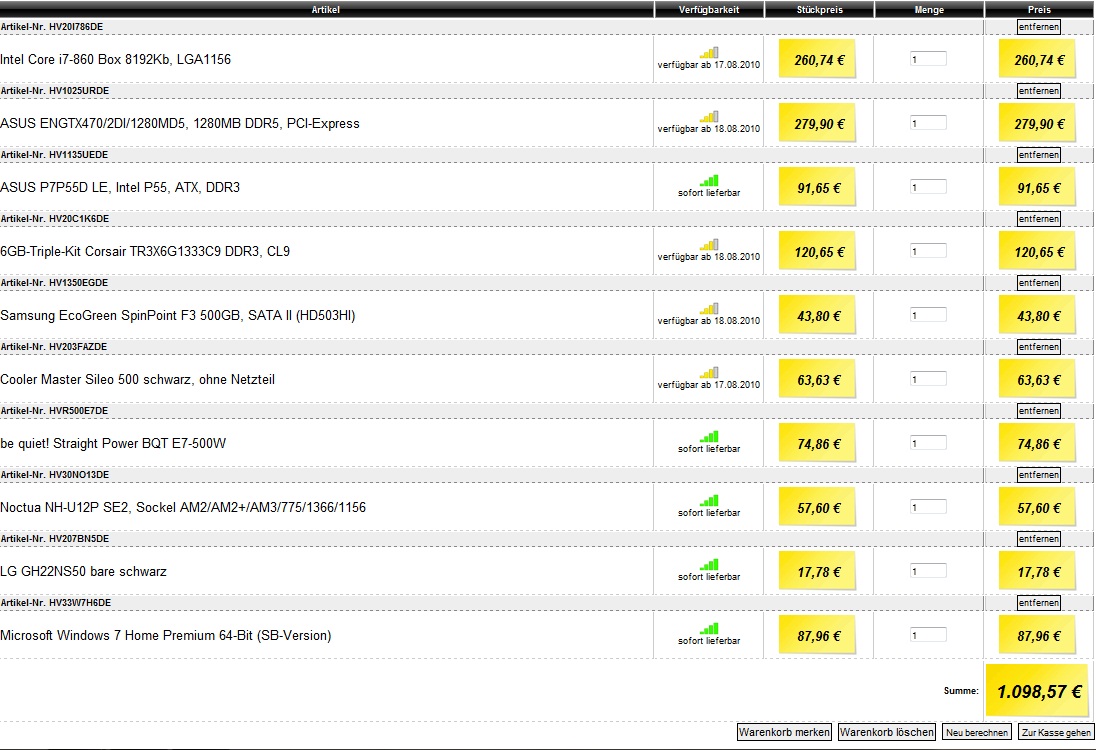Open 6GB-Triple-Kit Corsair product link
This screenshot has width=1096, height=750.
click(x=145, y=252)
